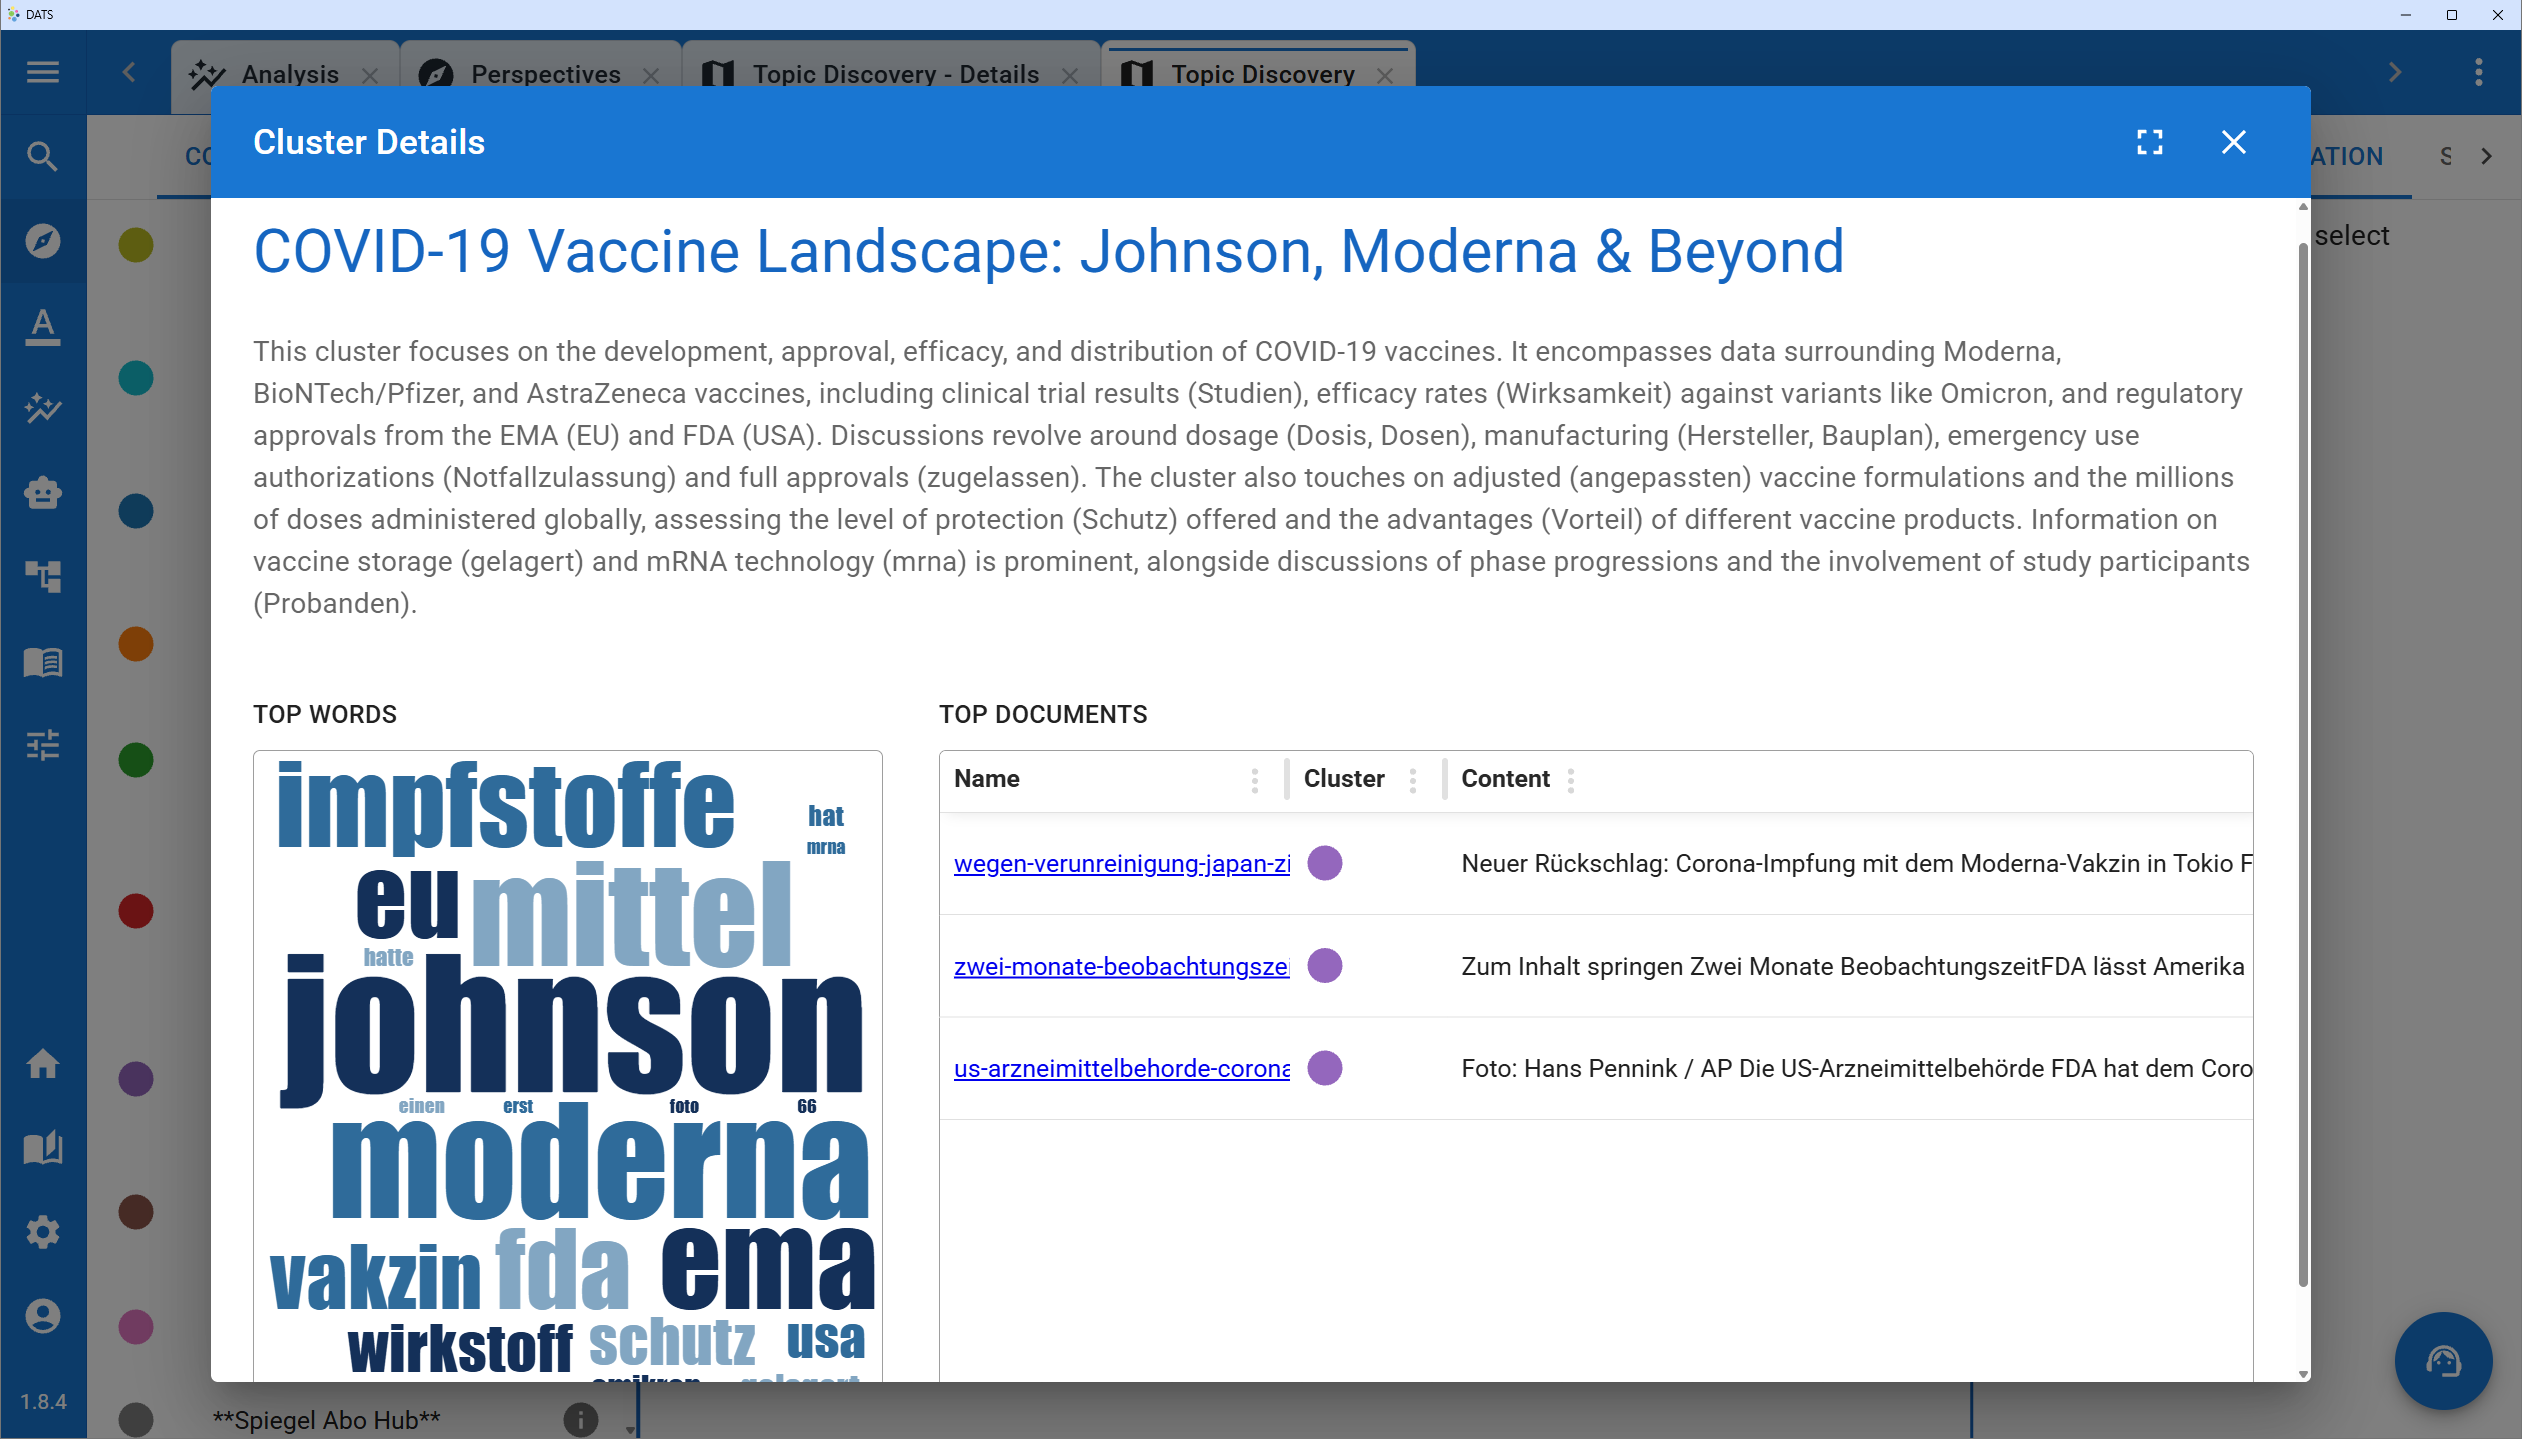The height and width of the screenshot is (1440, 2522).
Task: Open the support chat floating button
Action: coord(2443,1361)
